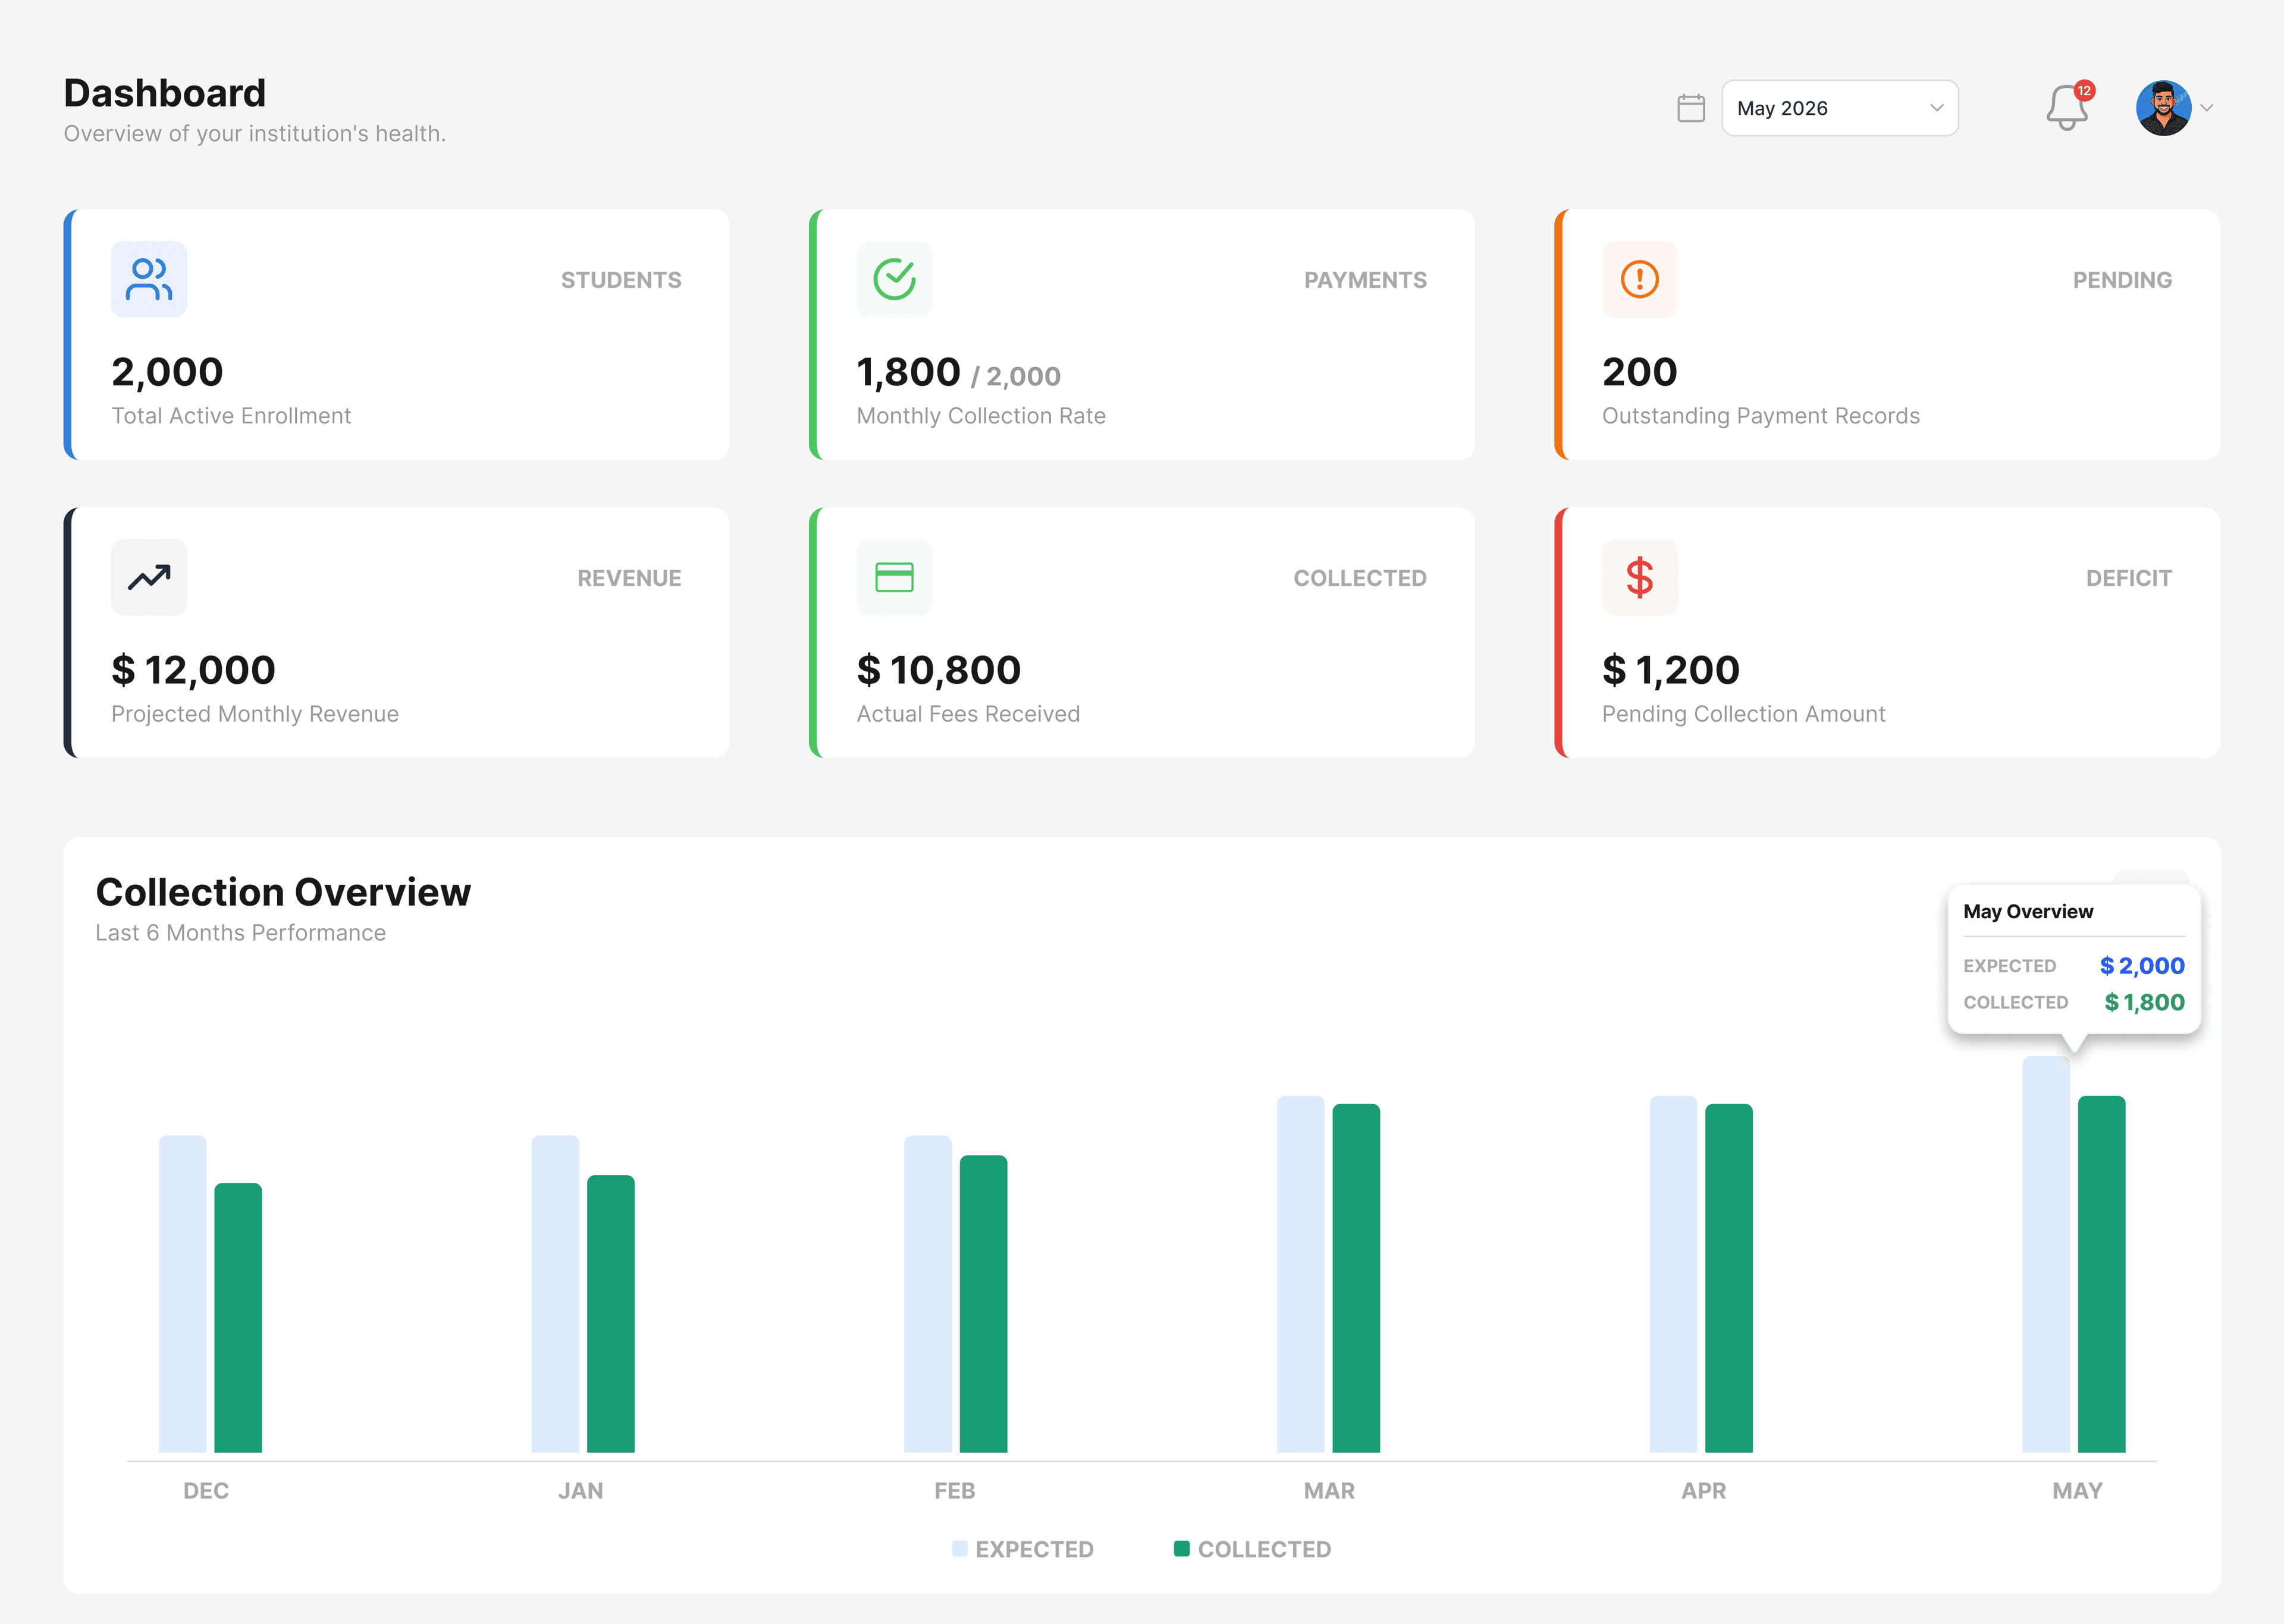Click the MAY expected bar
2284x1624 pixels.
click(x=2046, y=1254)
